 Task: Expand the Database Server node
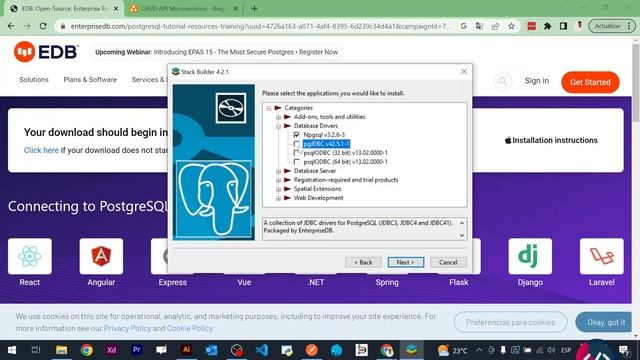(x=278, y=171)
